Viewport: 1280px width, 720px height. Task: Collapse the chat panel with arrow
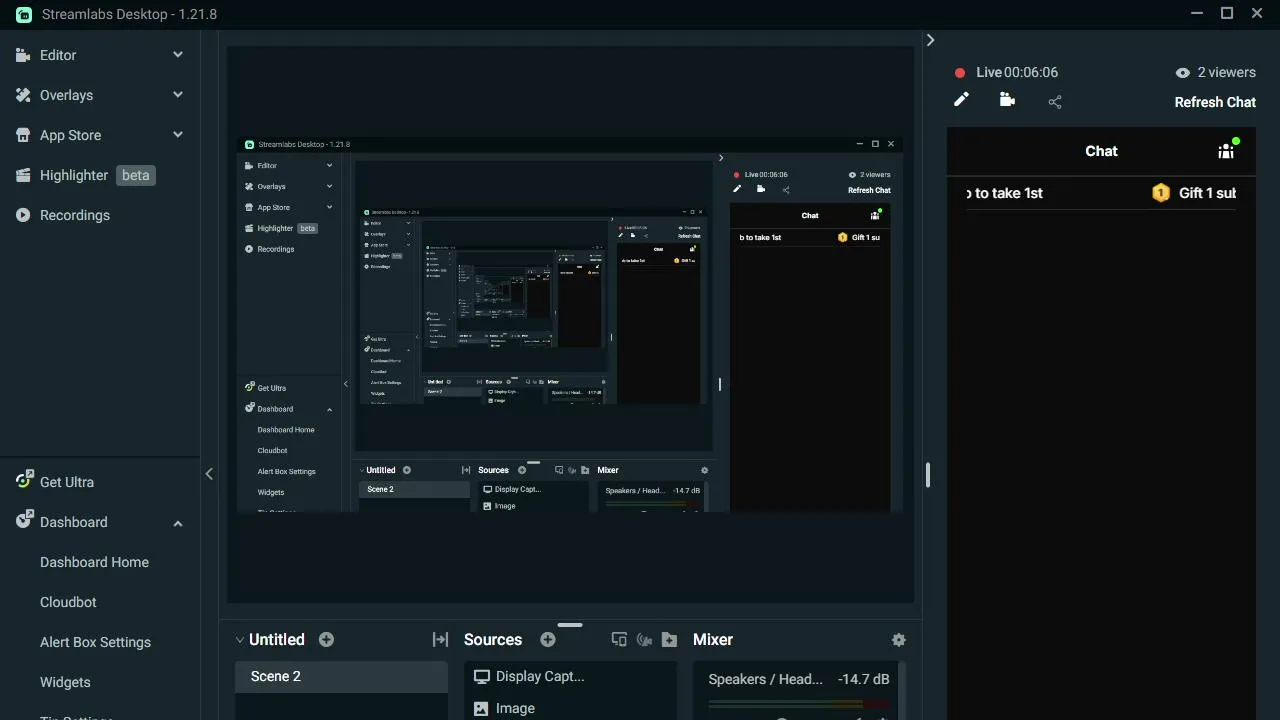930,40
